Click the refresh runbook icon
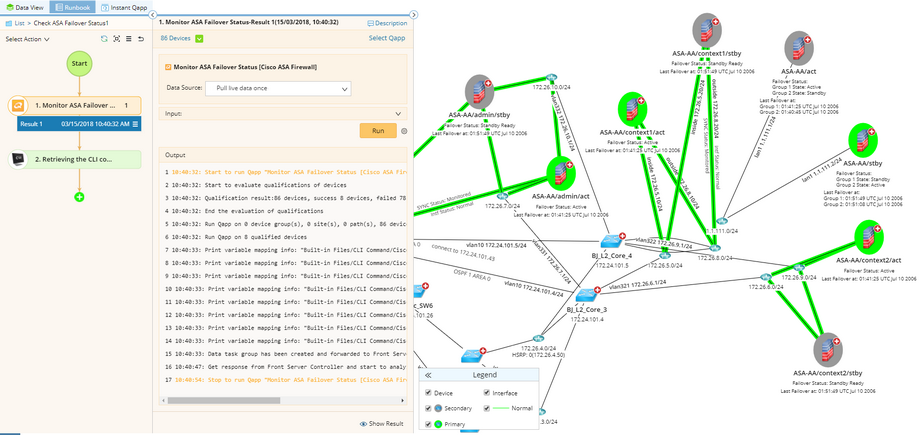The height and width of the screenshot is (435, 923). pos(104,39)
